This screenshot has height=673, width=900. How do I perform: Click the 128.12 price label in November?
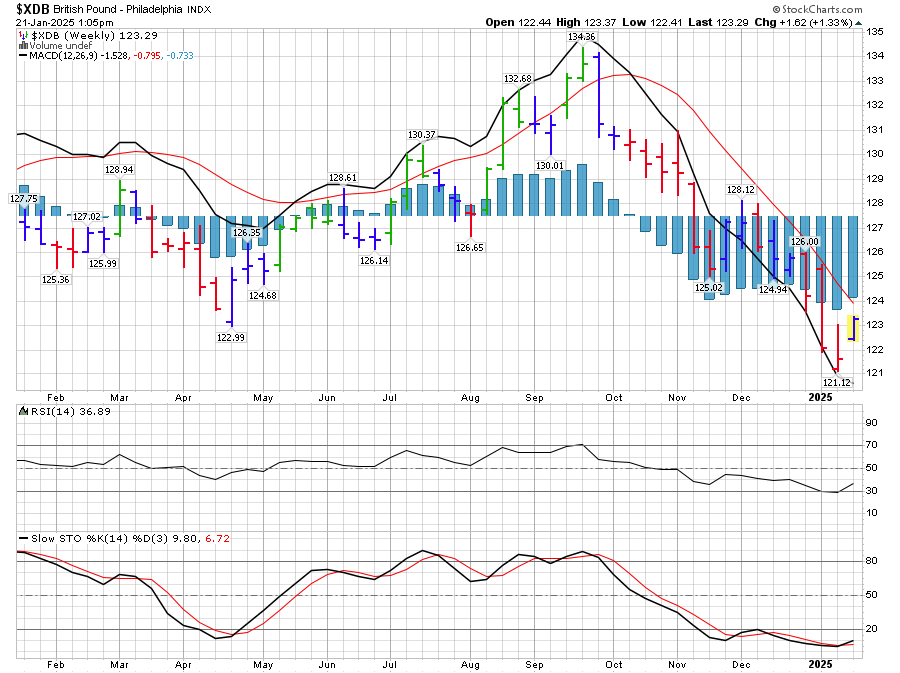click(x=740, y=189)
